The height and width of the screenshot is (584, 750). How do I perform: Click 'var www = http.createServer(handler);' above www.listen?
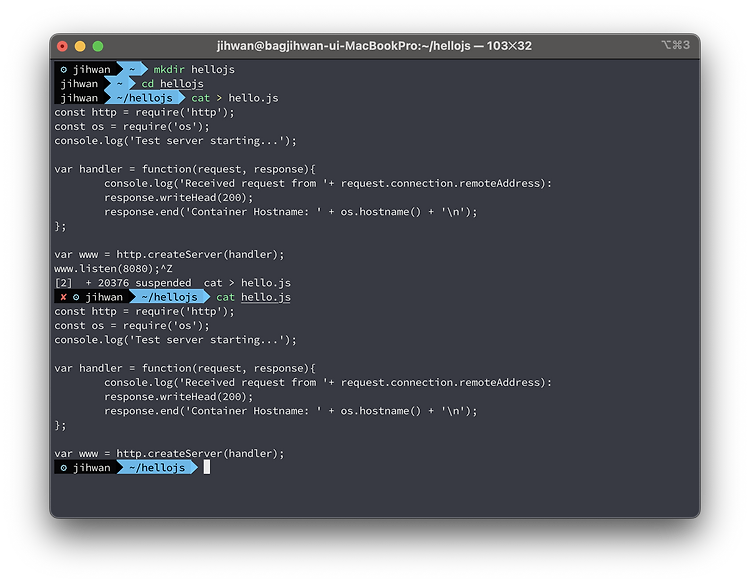tap(169, 255)
